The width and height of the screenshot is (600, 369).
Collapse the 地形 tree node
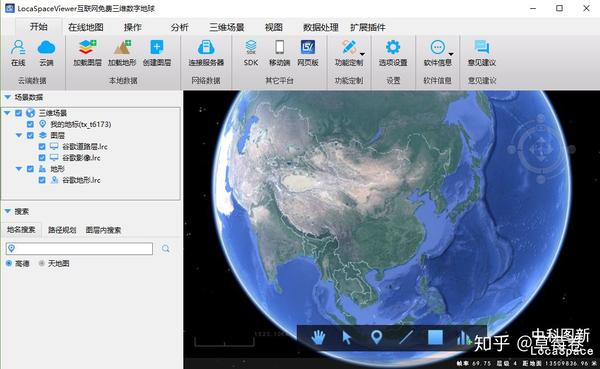click(x=19, y=169)
